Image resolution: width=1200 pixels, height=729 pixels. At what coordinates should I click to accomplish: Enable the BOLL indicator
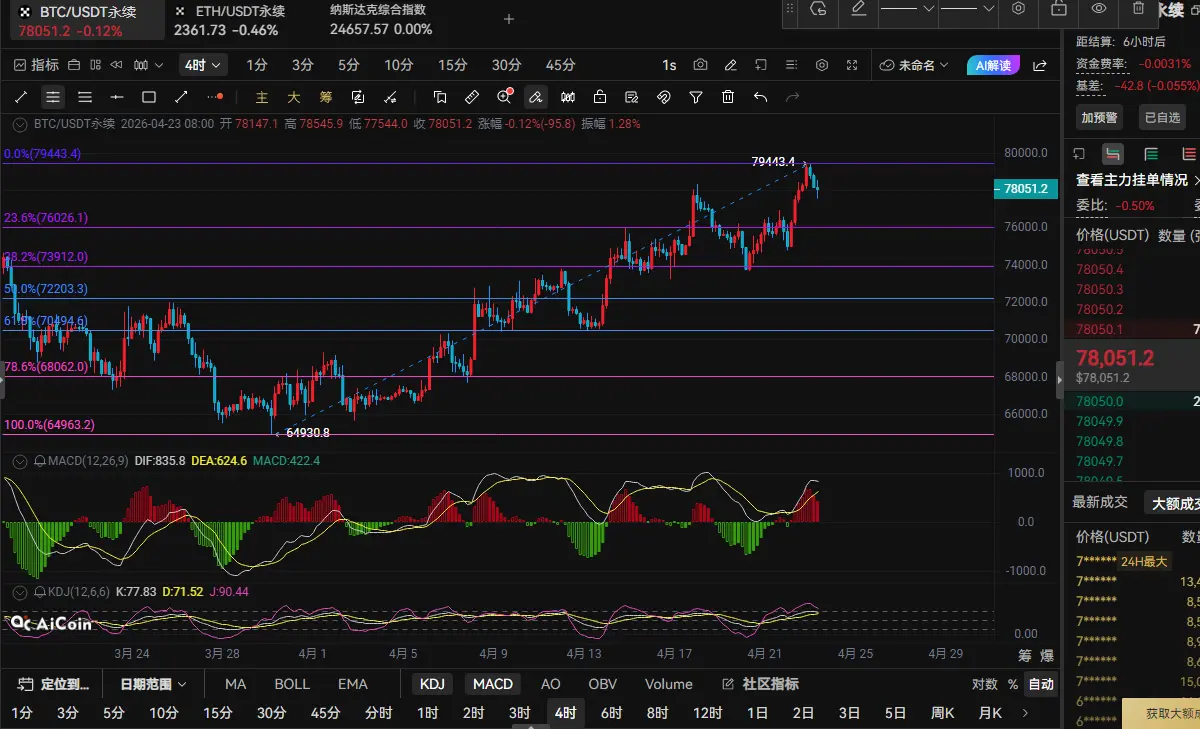[x=291, y=684]
